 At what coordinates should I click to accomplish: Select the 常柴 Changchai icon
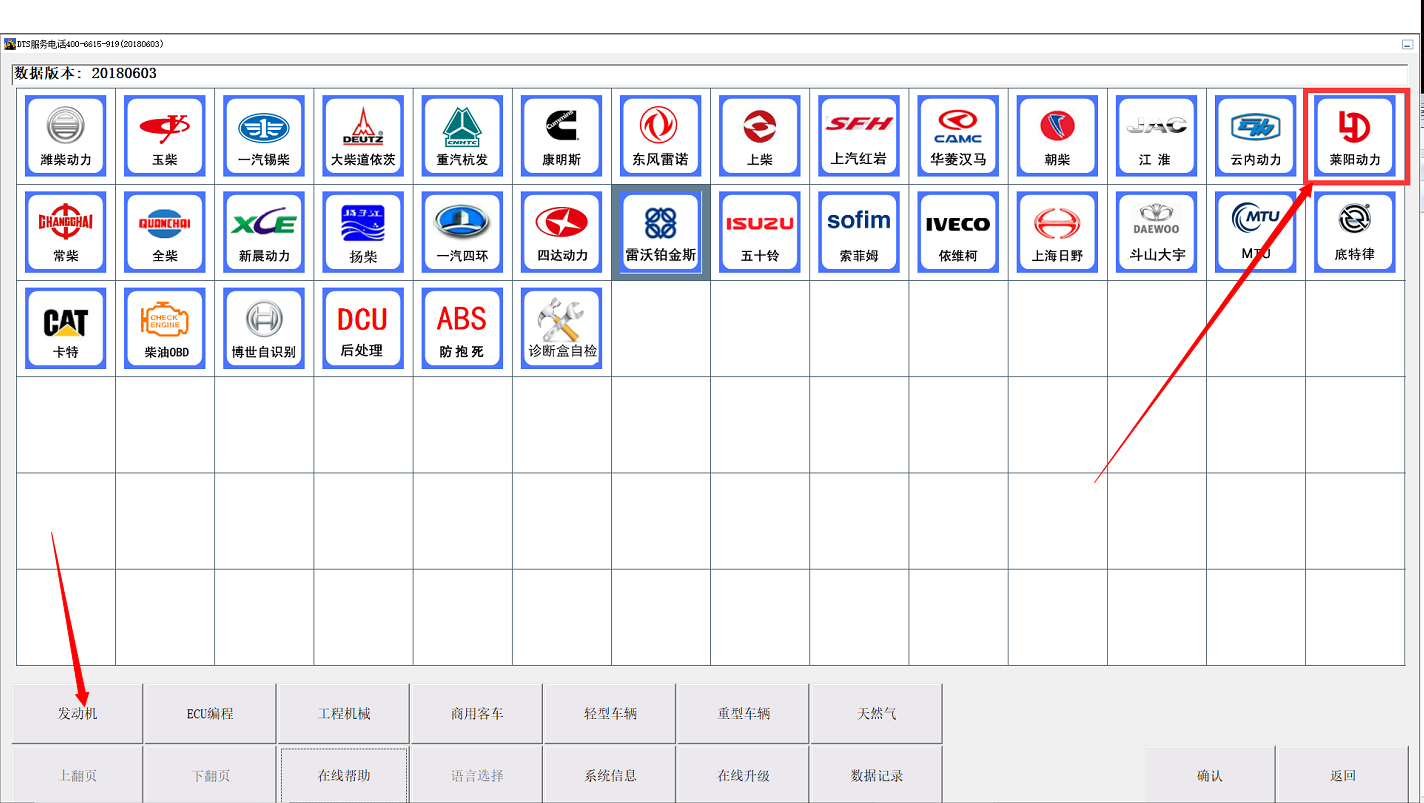pyautogui.click(x=66, y=232)
